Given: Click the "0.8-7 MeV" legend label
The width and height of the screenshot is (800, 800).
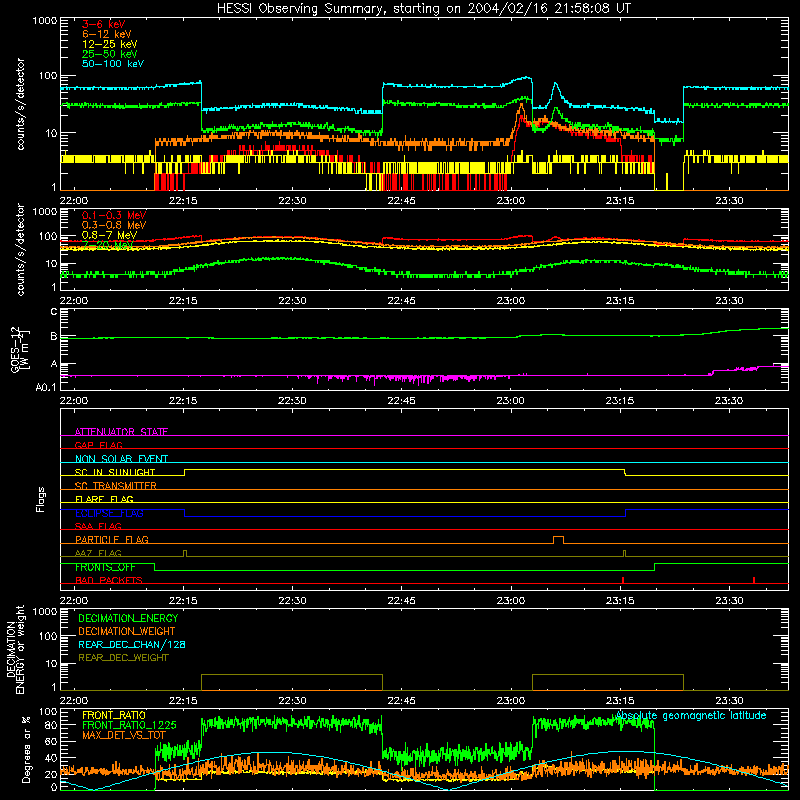Looking at the screenshot, I should tap(109, 235).
